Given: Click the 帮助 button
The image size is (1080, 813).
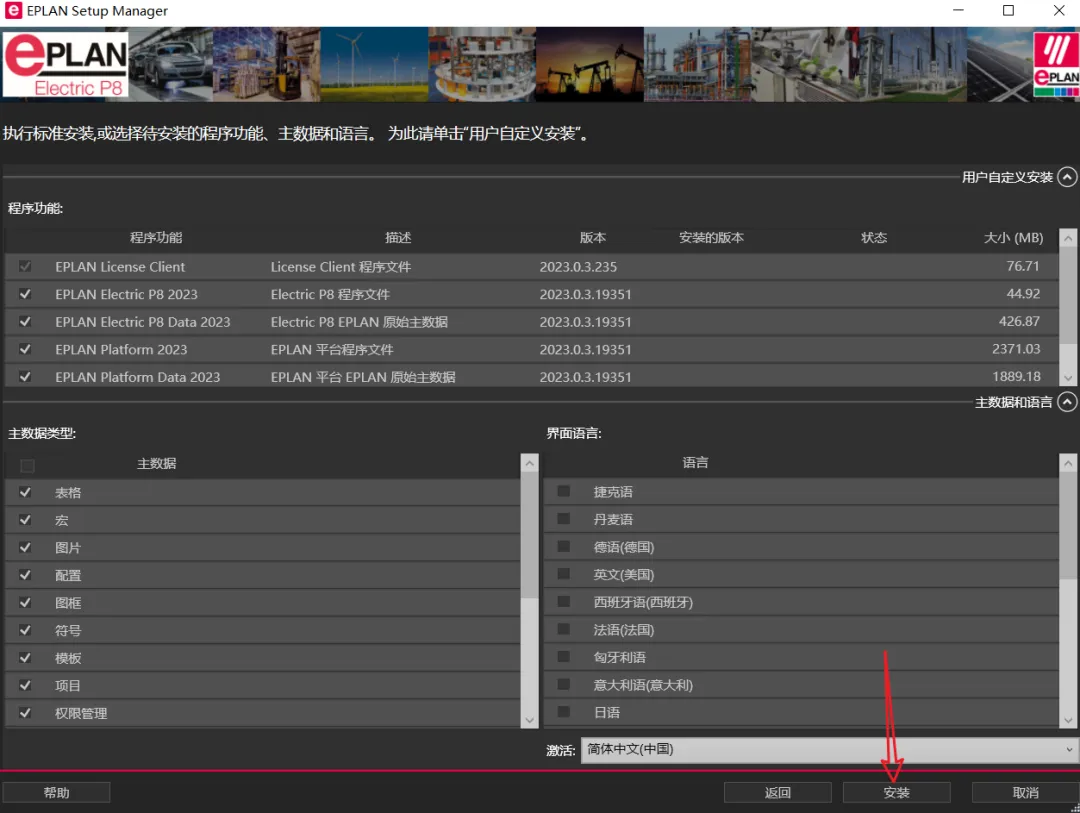Looking at the screenshot, I should [x=56, y=792].
